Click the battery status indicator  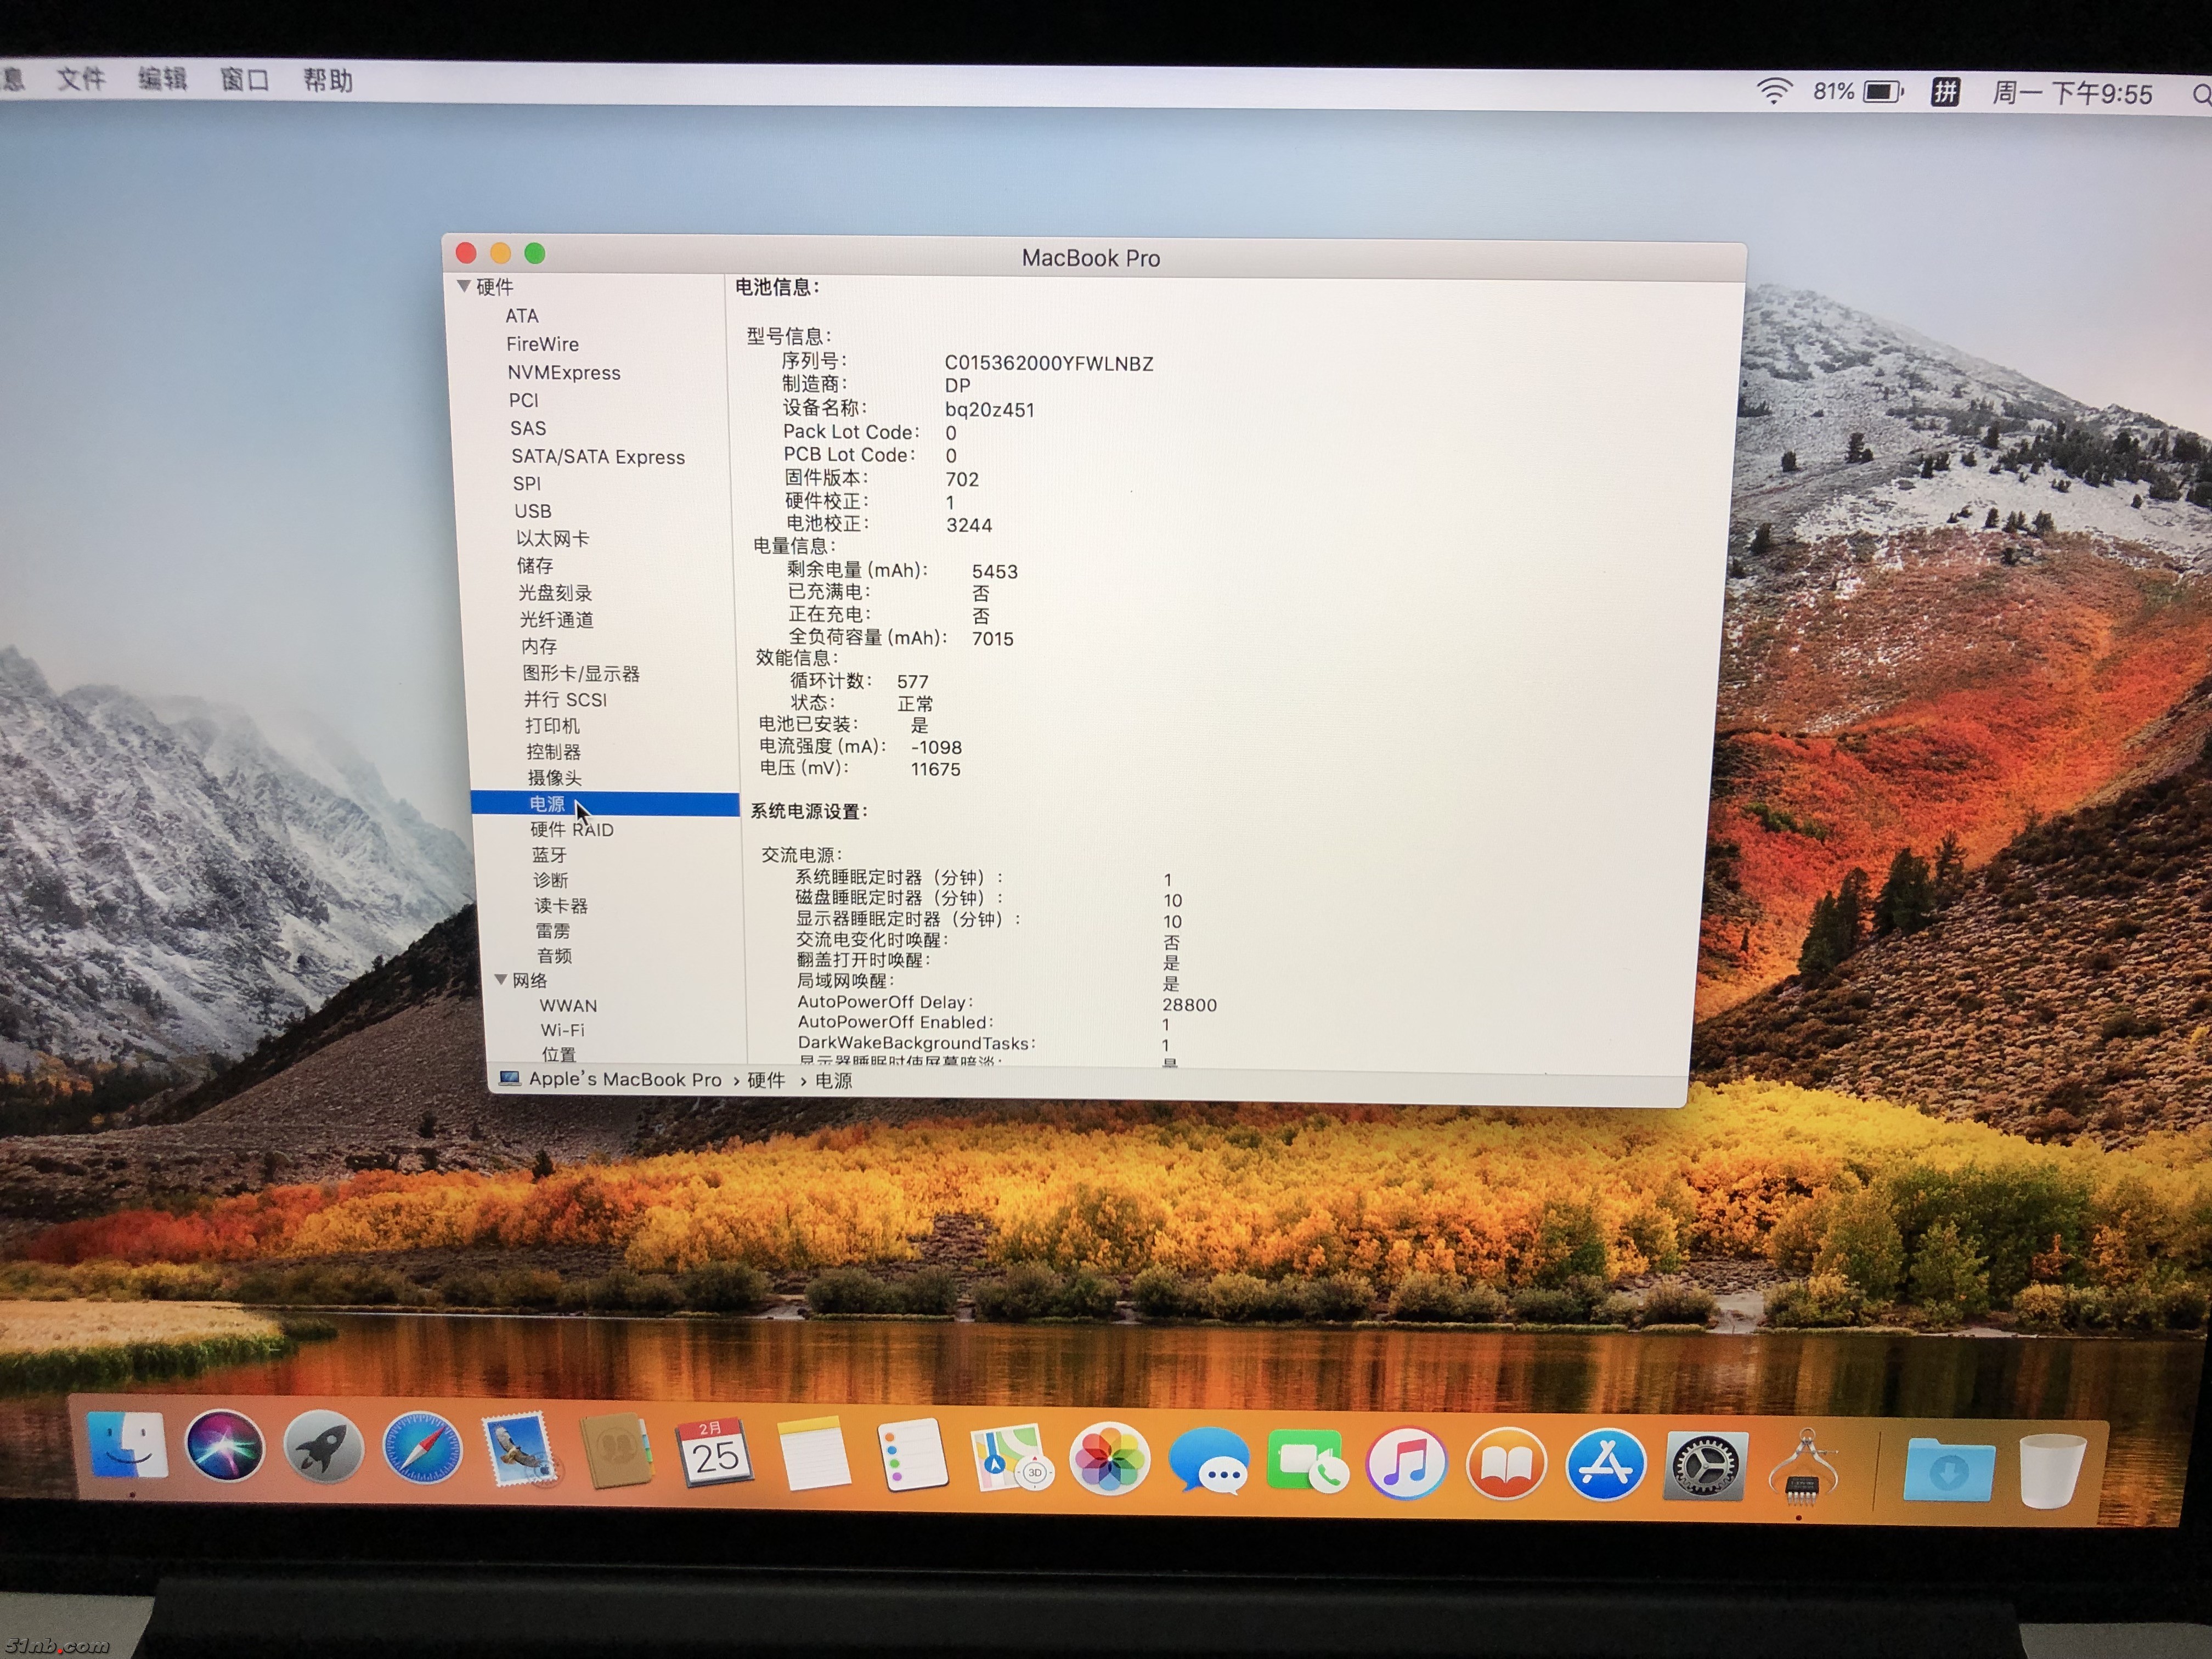(x=1881, y=92)
